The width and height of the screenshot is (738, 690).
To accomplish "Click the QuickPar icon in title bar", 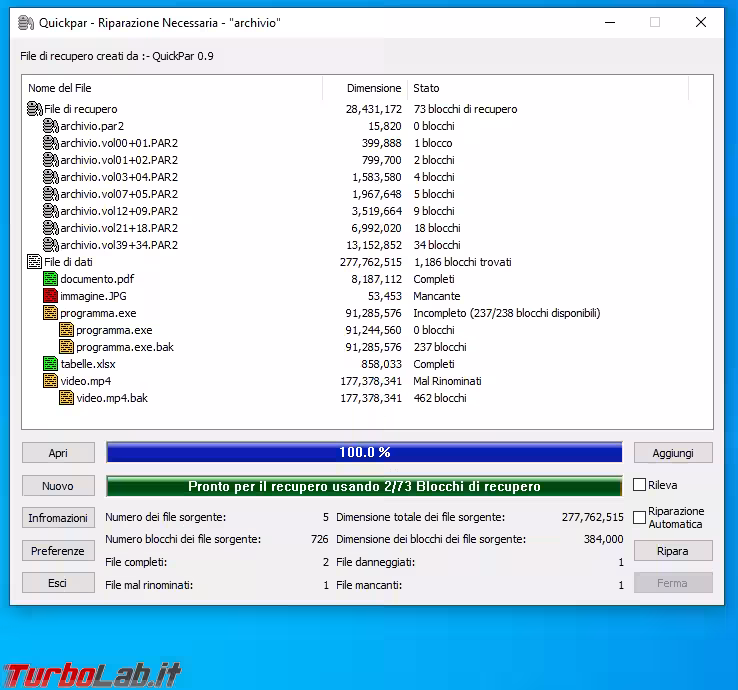I will pos(27,22).
